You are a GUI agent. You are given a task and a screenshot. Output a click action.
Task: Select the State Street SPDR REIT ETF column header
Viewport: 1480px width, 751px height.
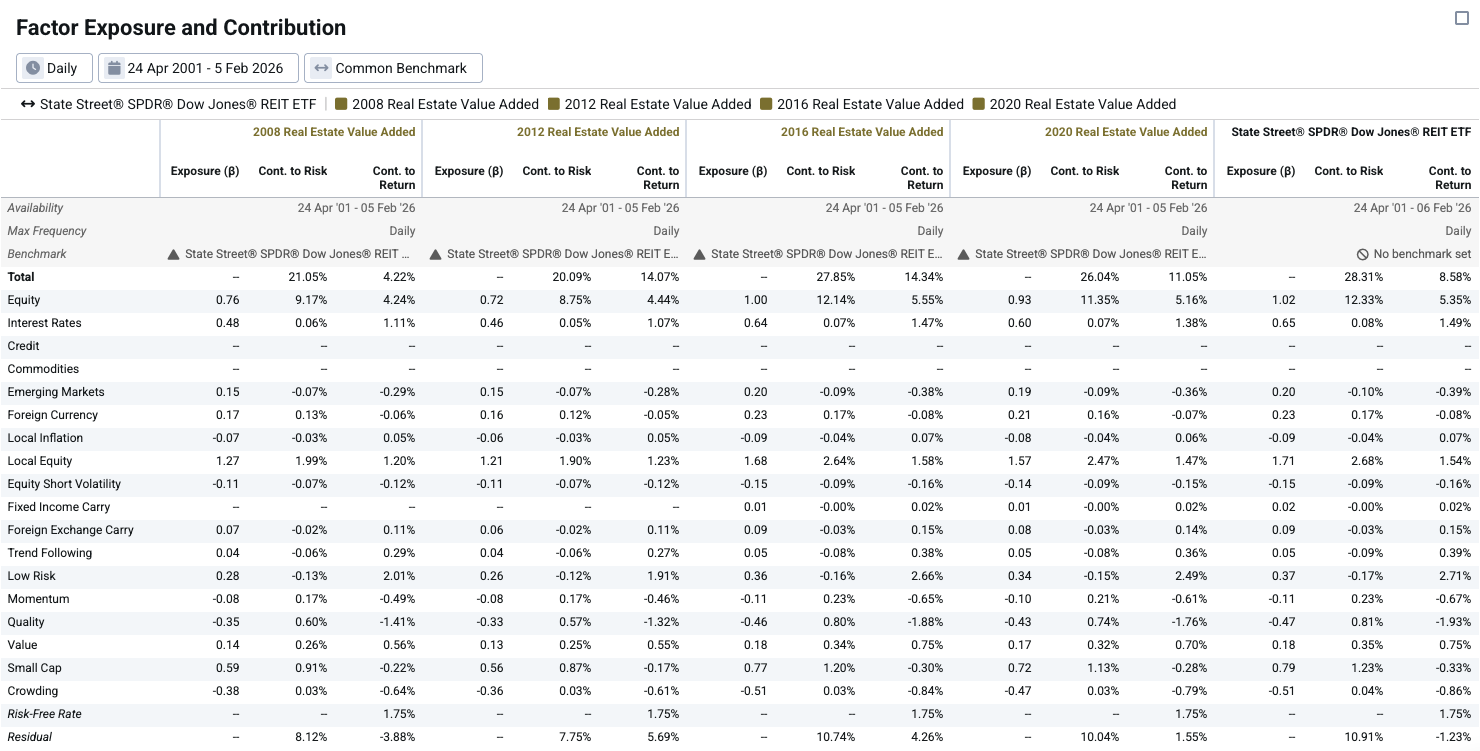tap(1351, 131)
